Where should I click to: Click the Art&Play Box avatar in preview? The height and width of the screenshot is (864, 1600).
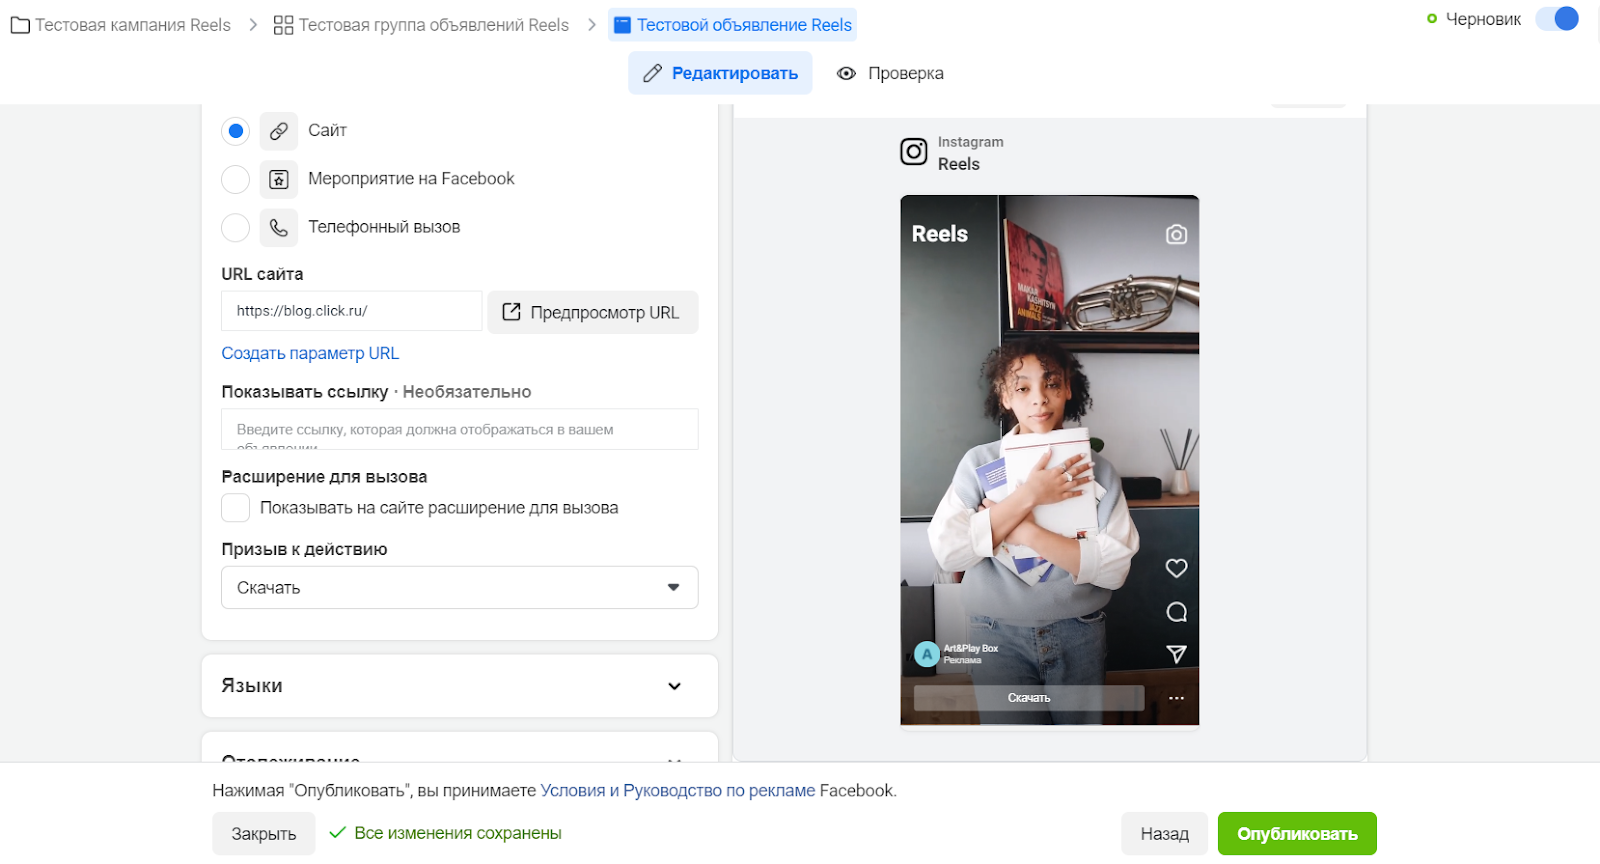[x=927, y=654]
